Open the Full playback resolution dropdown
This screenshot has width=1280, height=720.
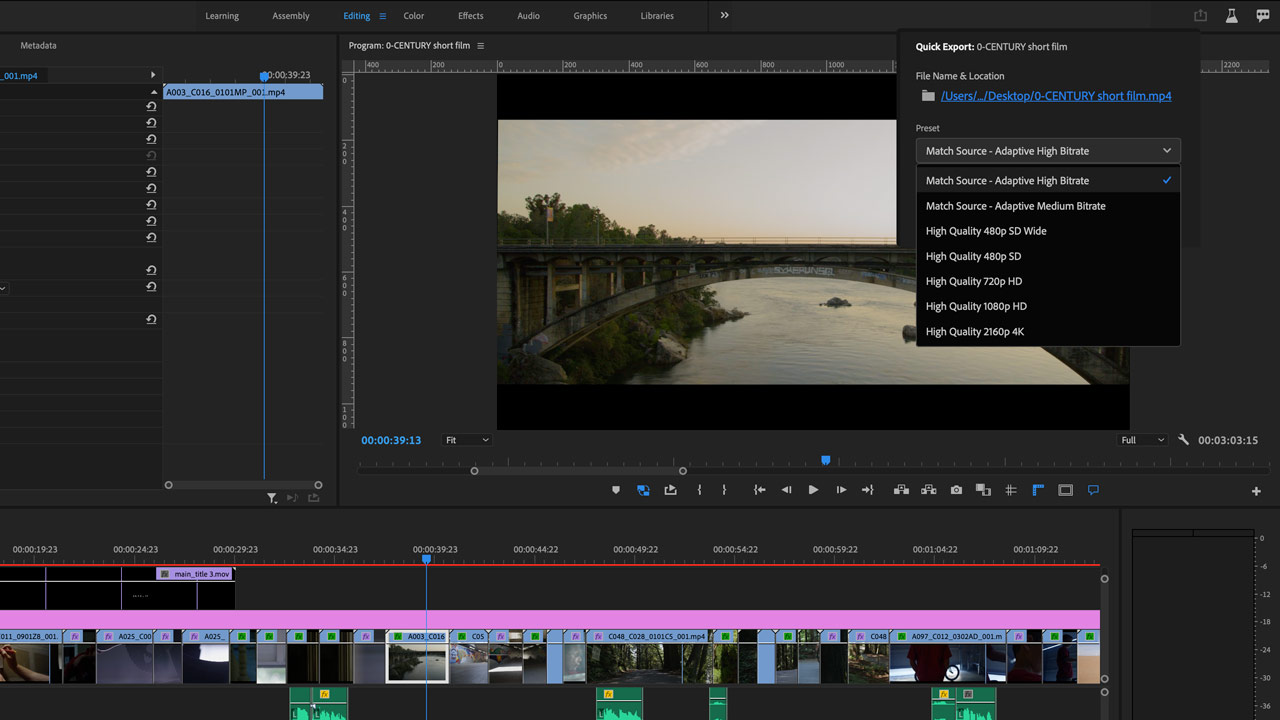click(1142, 440)
